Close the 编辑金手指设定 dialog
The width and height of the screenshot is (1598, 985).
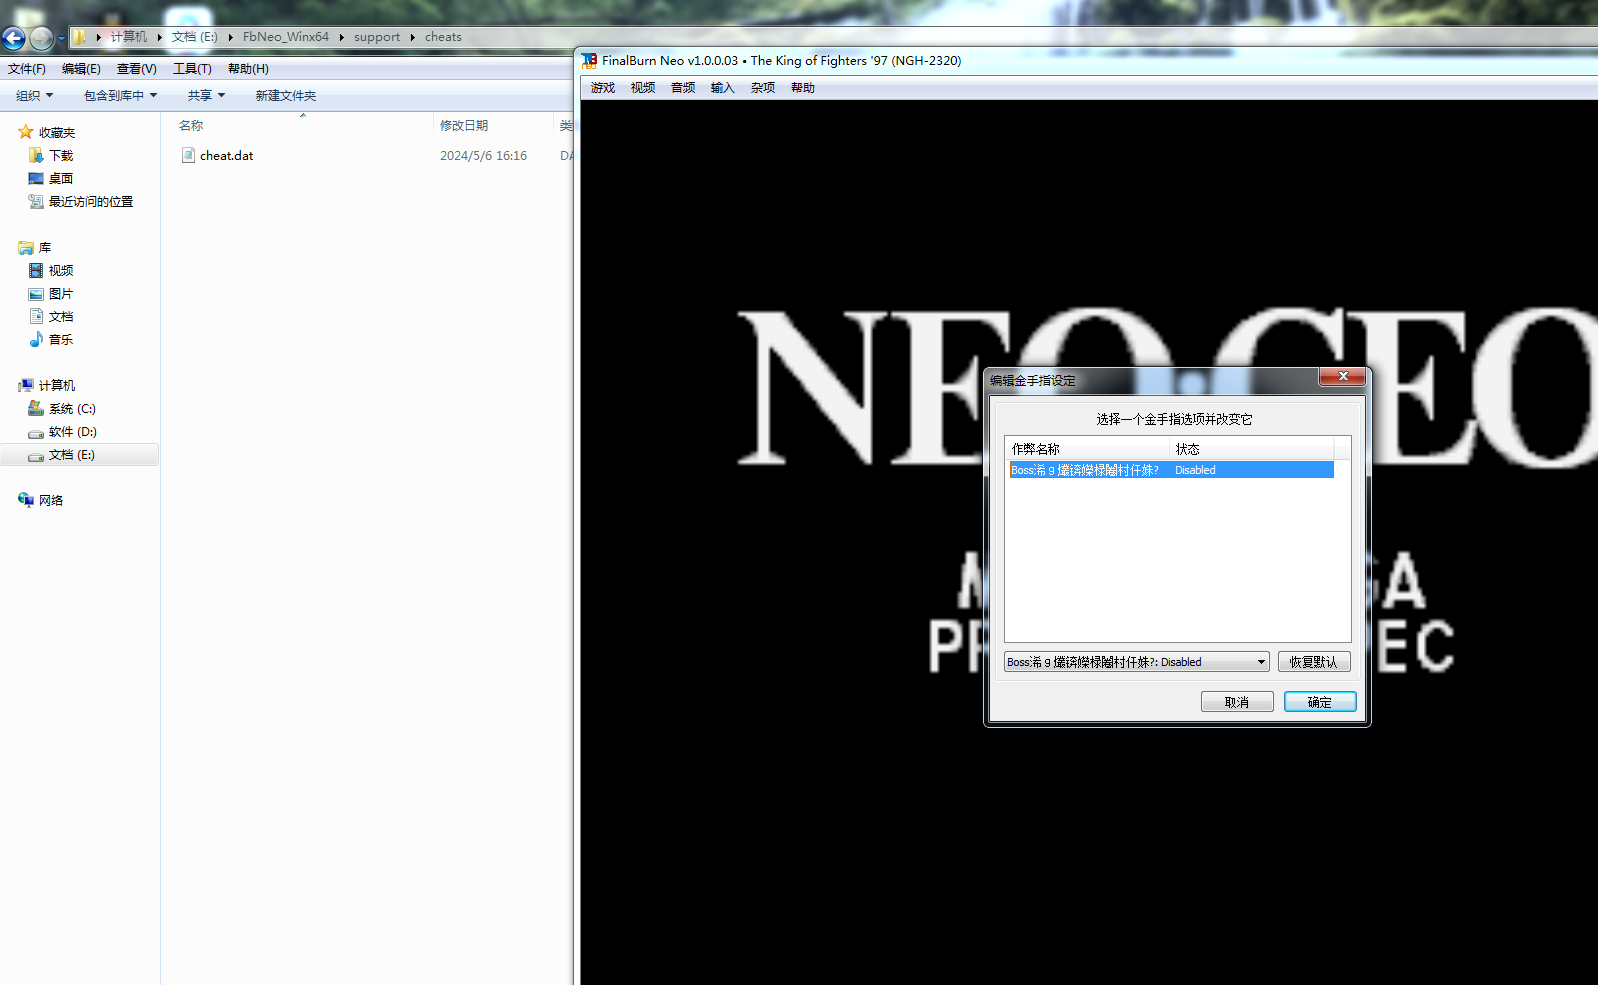tap(1342, 377)
